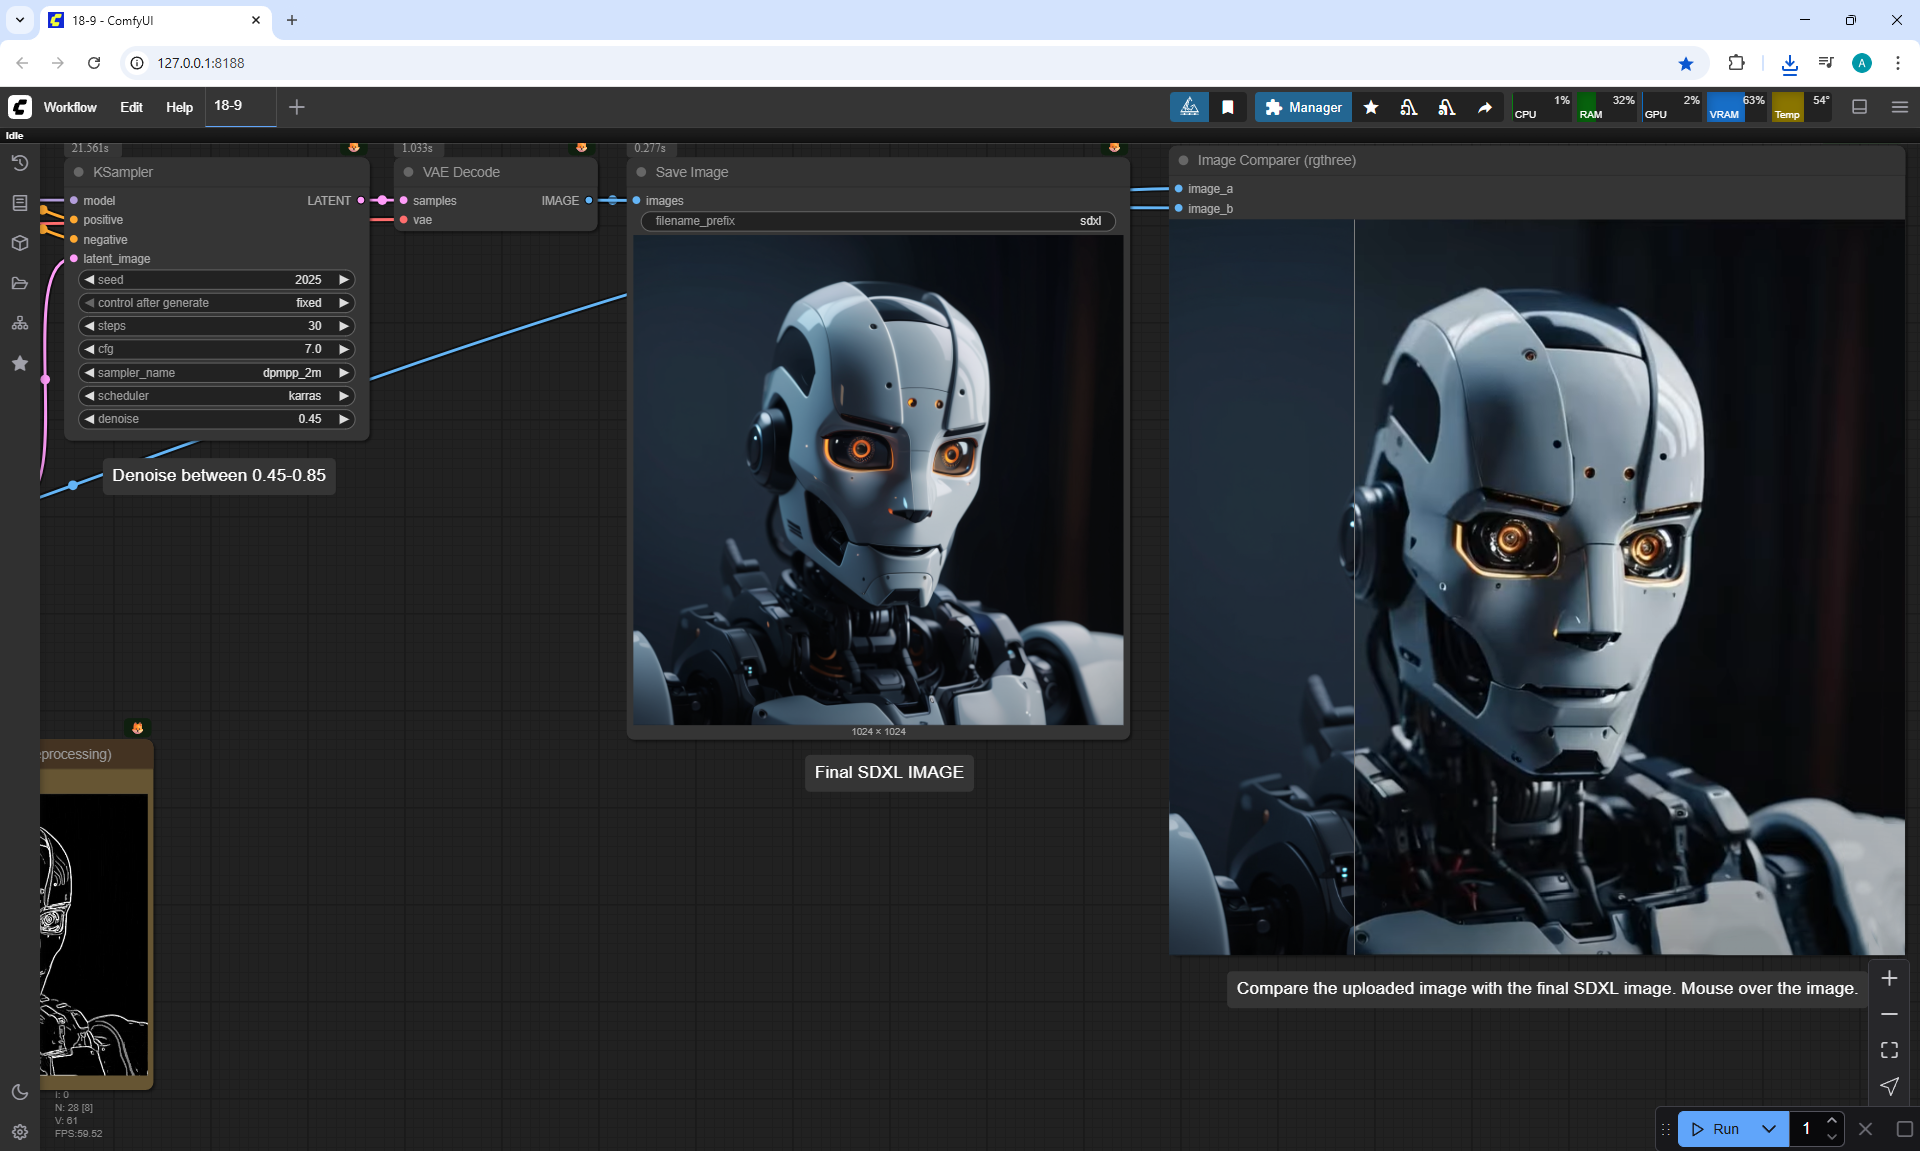
Task: Collapse the KSampler node via its dot
Action: coord(79,172)
